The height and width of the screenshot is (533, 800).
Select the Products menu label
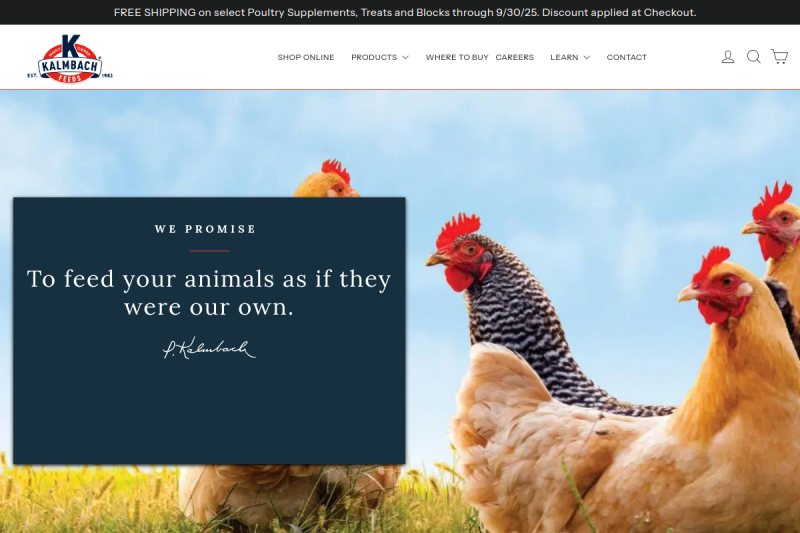point(374,57)
